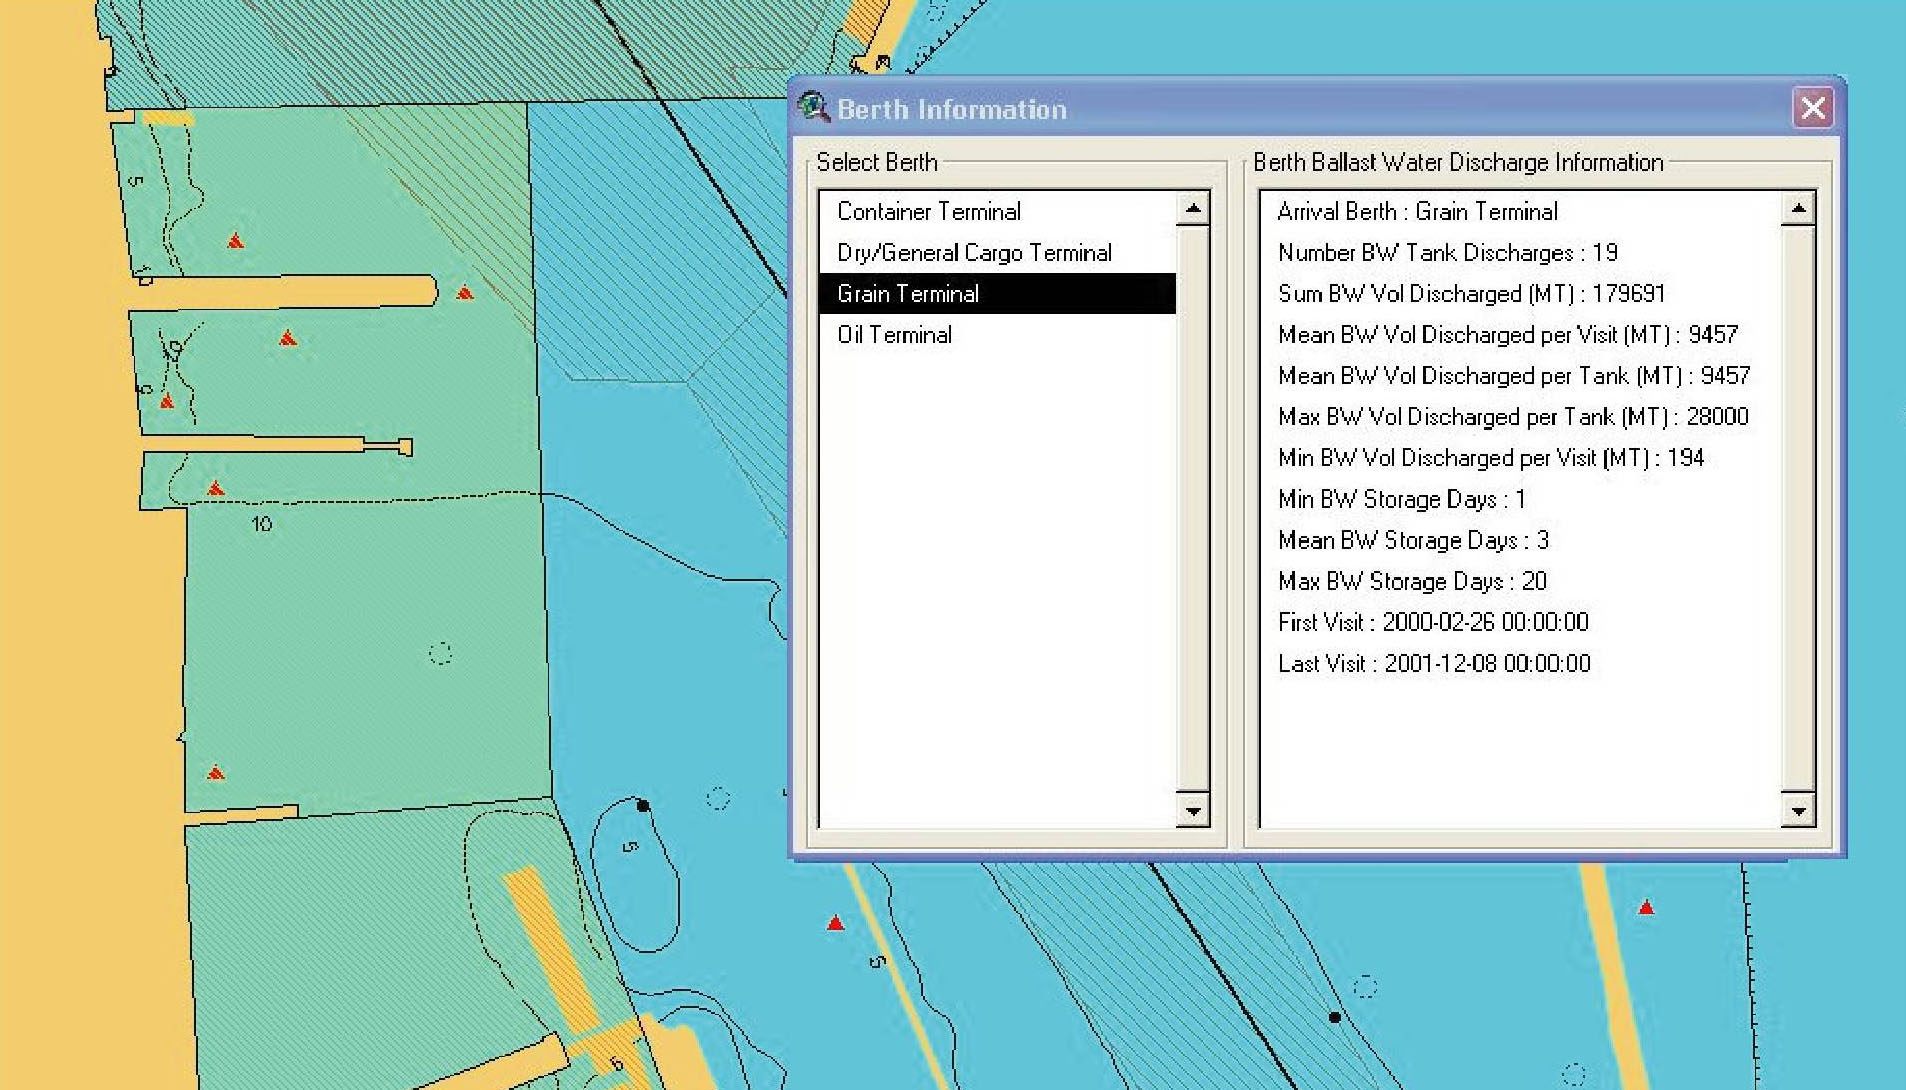
Task: Click red triangle marker at far right of map
Action: pyautogui.click(x=1646, y=908)
